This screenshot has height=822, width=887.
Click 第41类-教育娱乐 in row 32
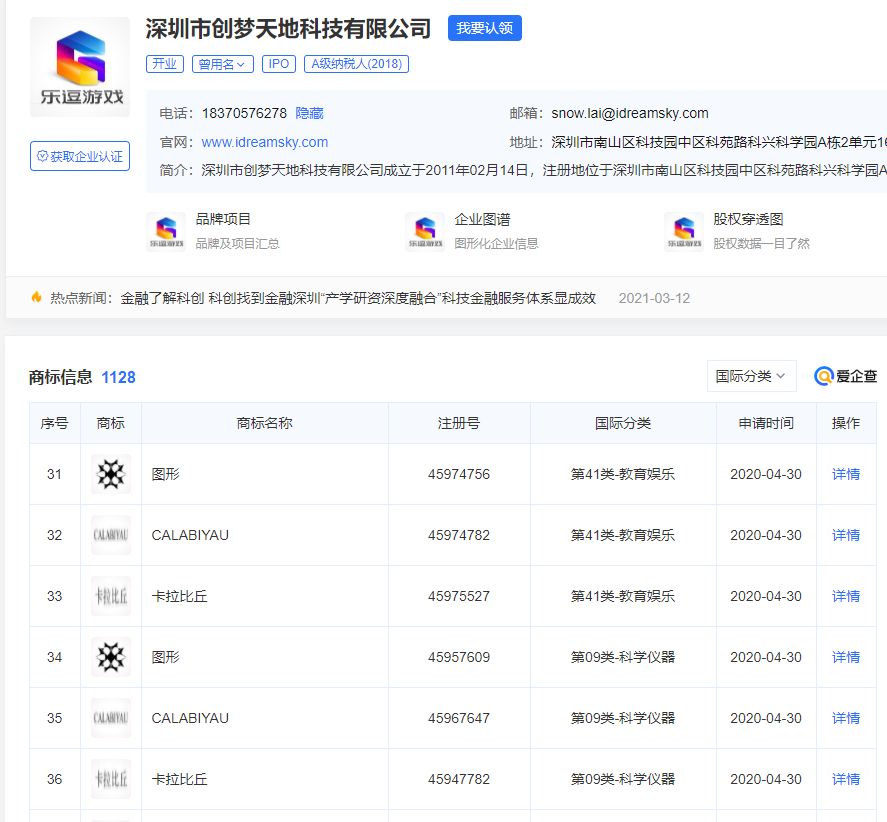point(623,535)
